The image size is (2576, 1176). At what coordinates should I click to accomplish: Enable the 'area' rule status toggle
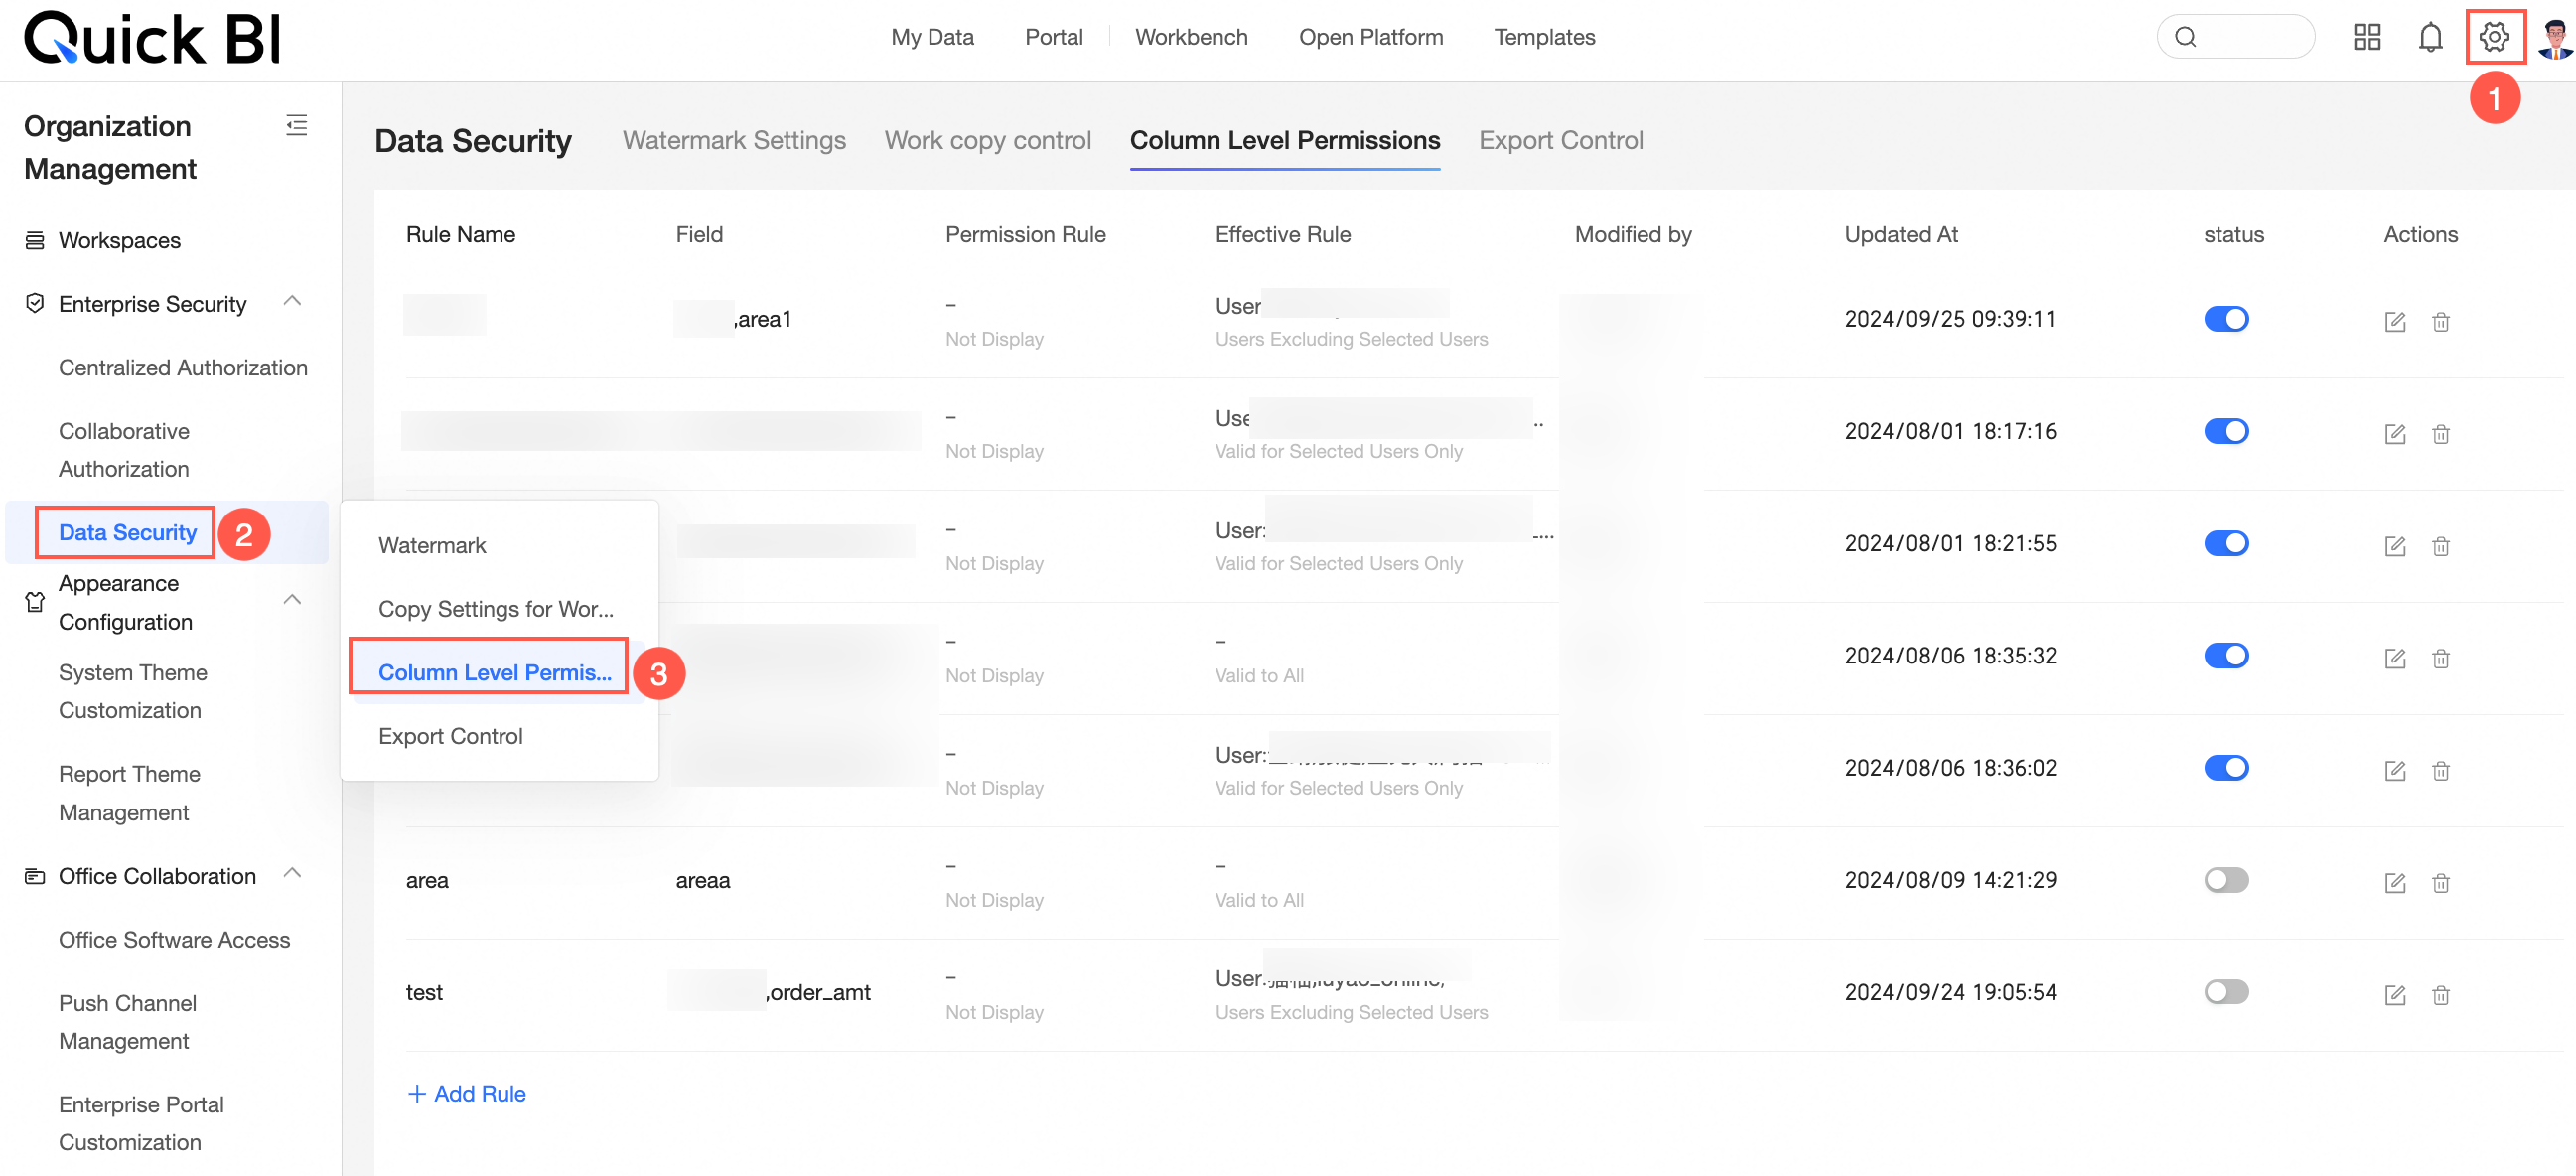coord(2225,880)
